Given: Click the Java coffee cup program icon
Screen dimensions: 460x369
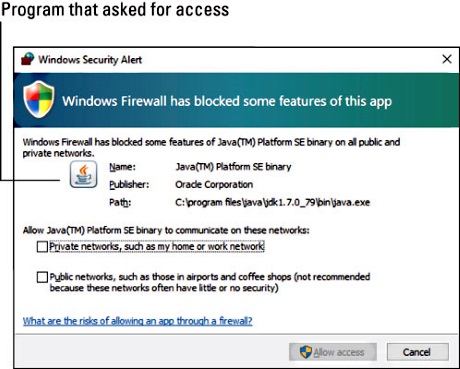Looking at the screenshot, I should click(84, 174).
